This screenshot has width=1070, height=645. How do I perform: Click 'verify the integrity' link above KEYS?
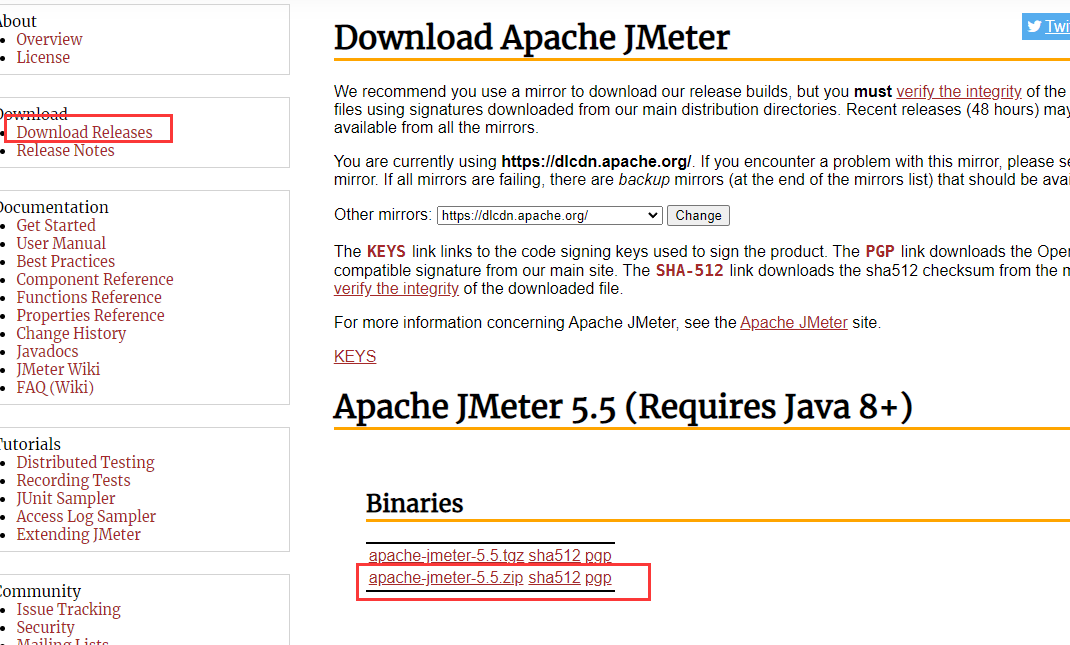coord(396,289)
